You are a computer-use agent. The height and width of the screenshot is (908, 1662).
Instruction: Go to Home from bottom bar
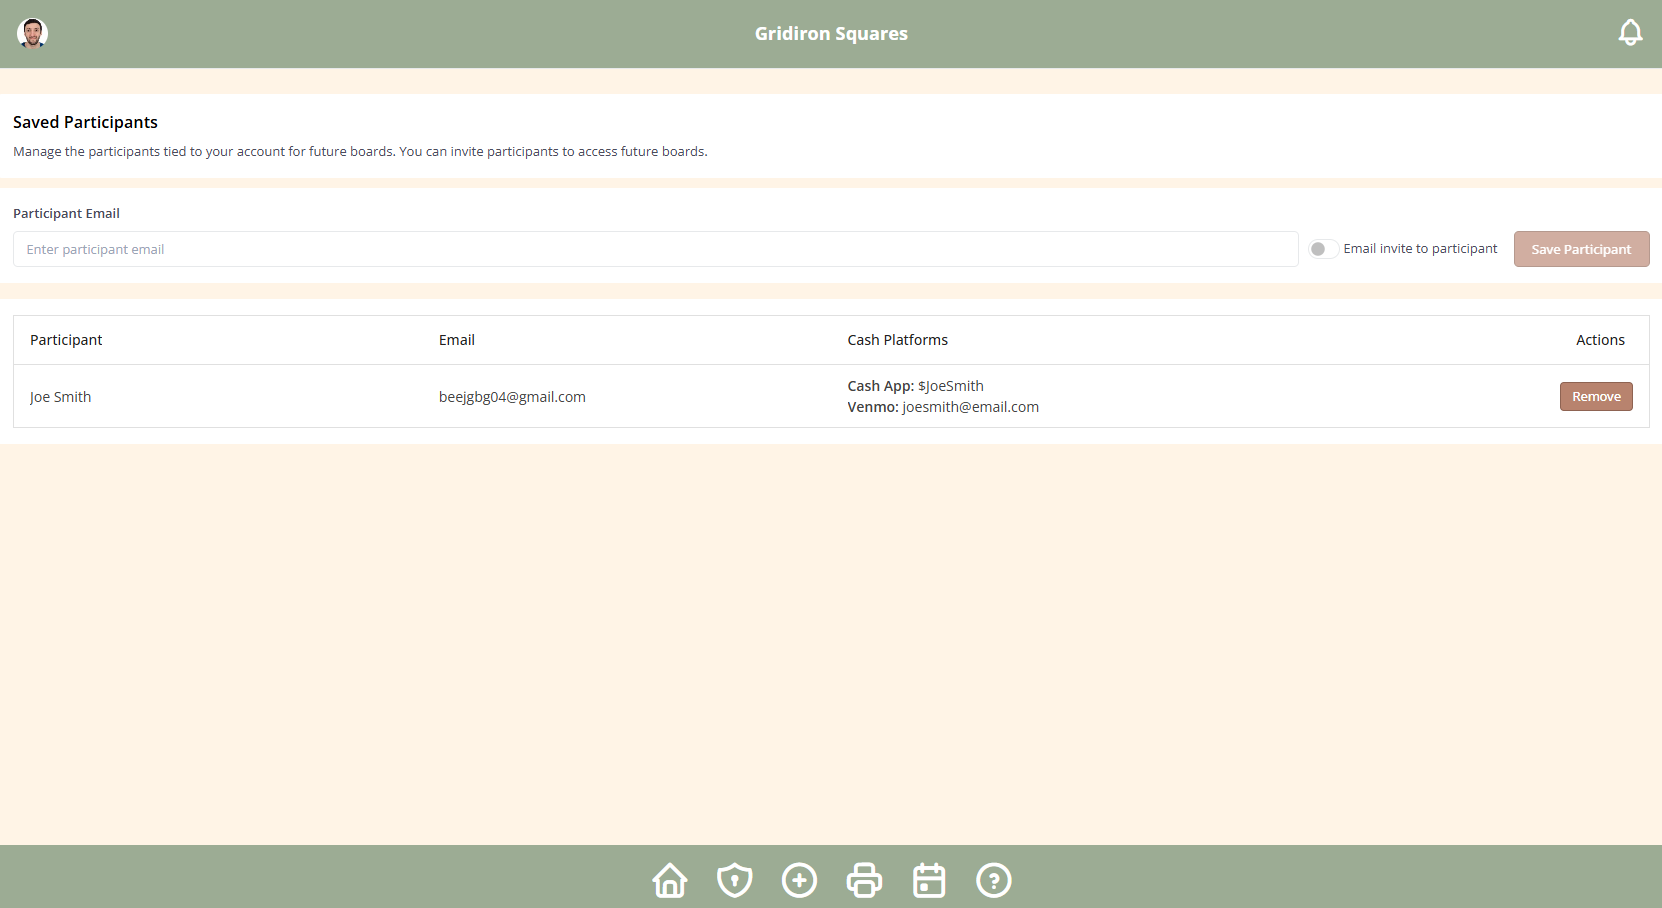(x=670, y=880)
